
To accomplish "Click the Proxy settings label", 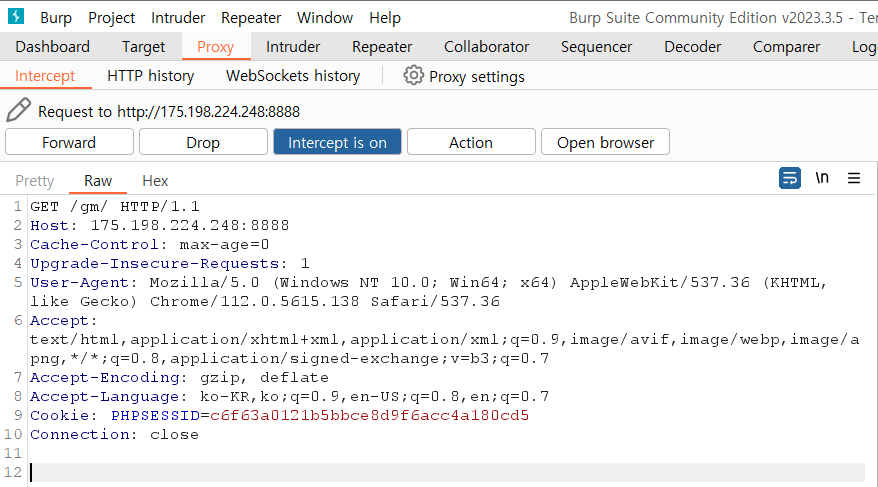I will 477,77.
